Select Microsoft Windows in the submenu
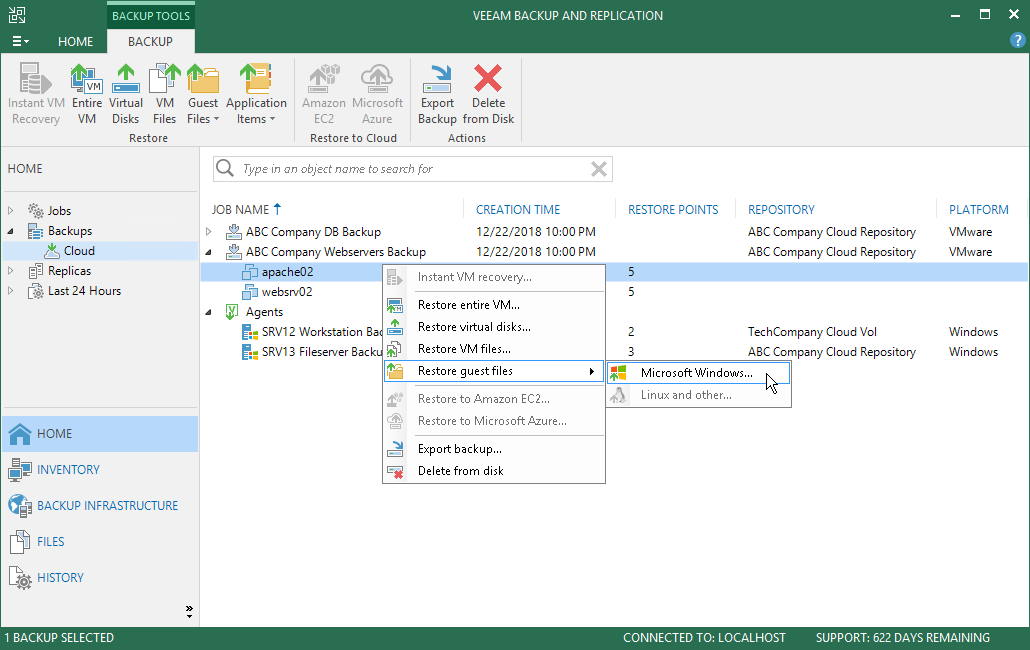The height and width of the screenshot is (650, 1030). [x=698, y=373]
